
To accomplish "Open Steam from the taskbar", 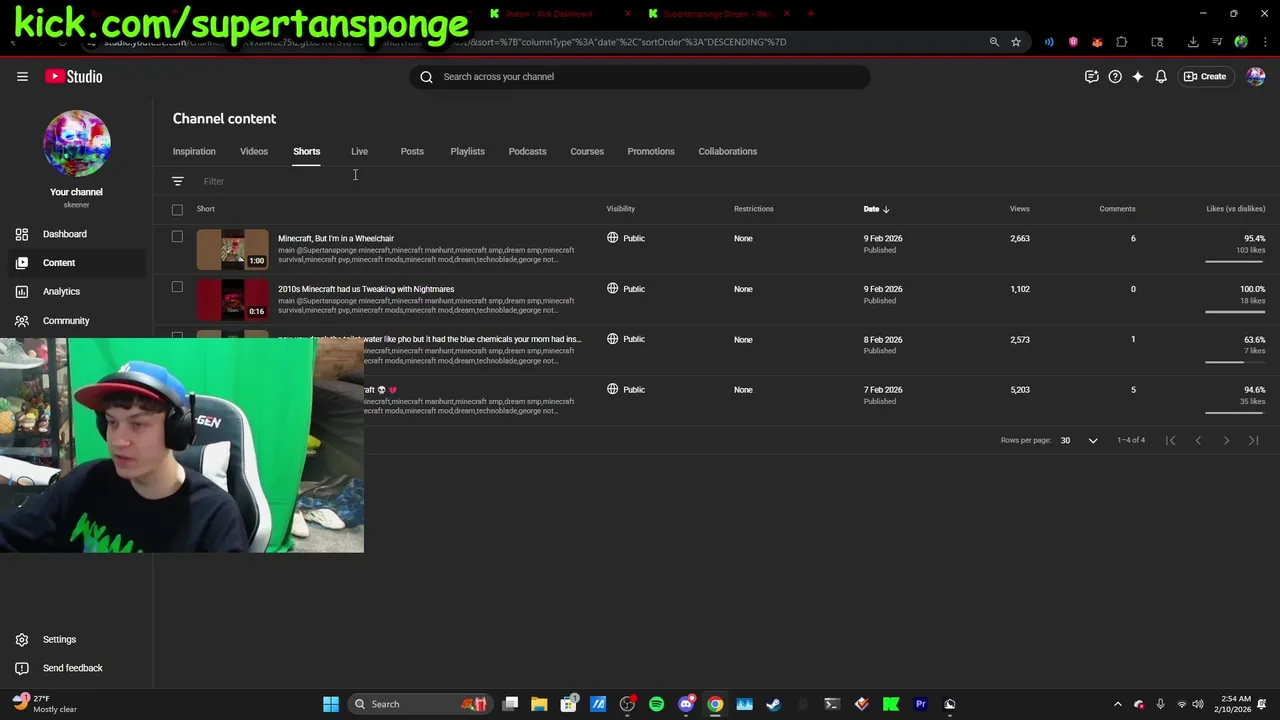I will 773,704.
